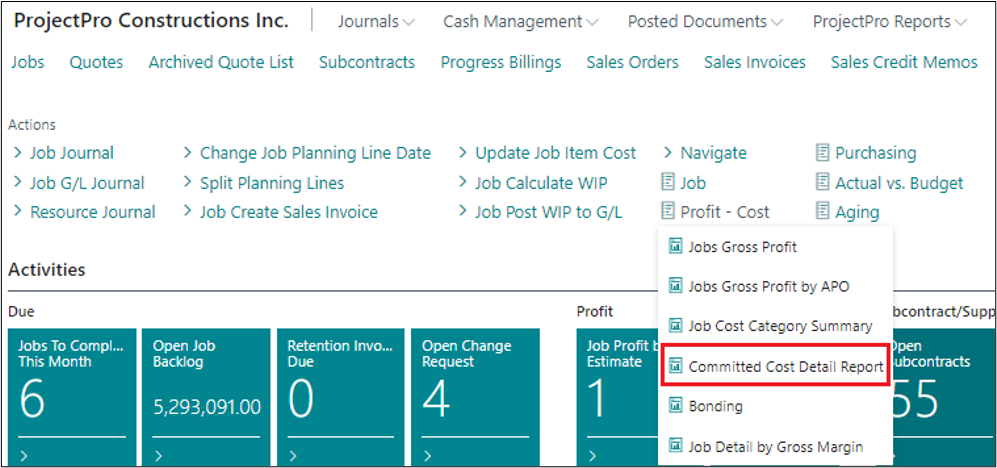Open the Progress Billings page
This screenshot has height=468, width=997.
pos(501,62)
